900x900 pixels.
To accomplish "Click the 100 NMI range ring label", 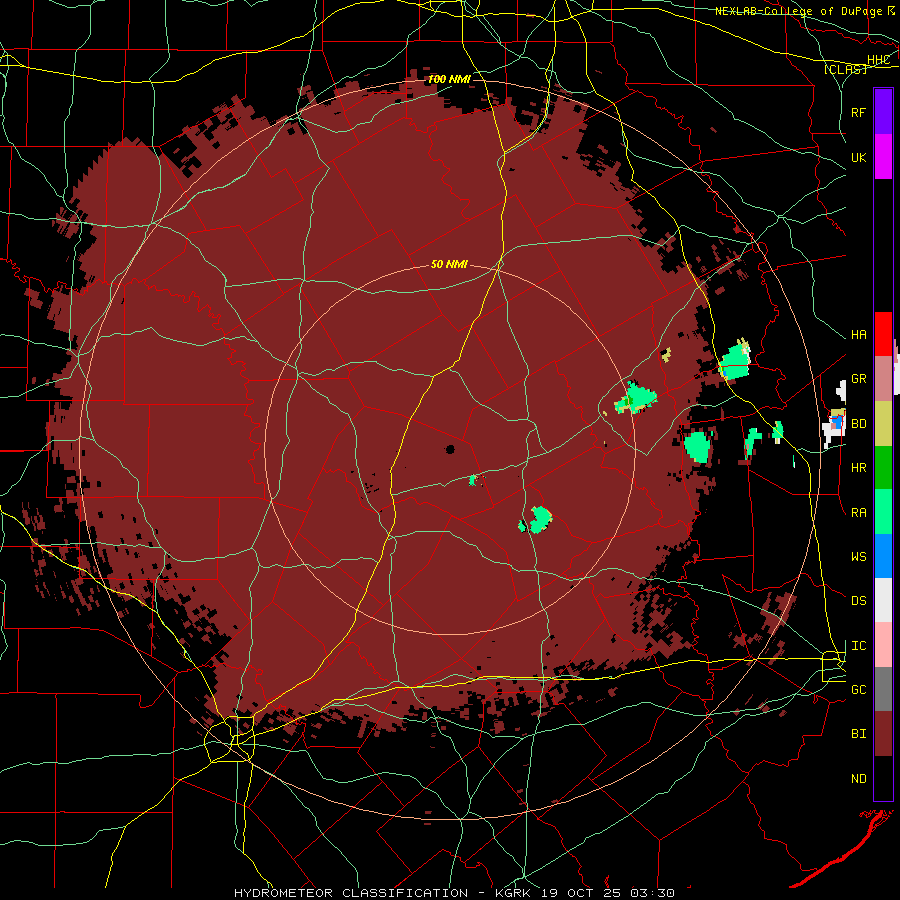I will [x=449, y=79].
